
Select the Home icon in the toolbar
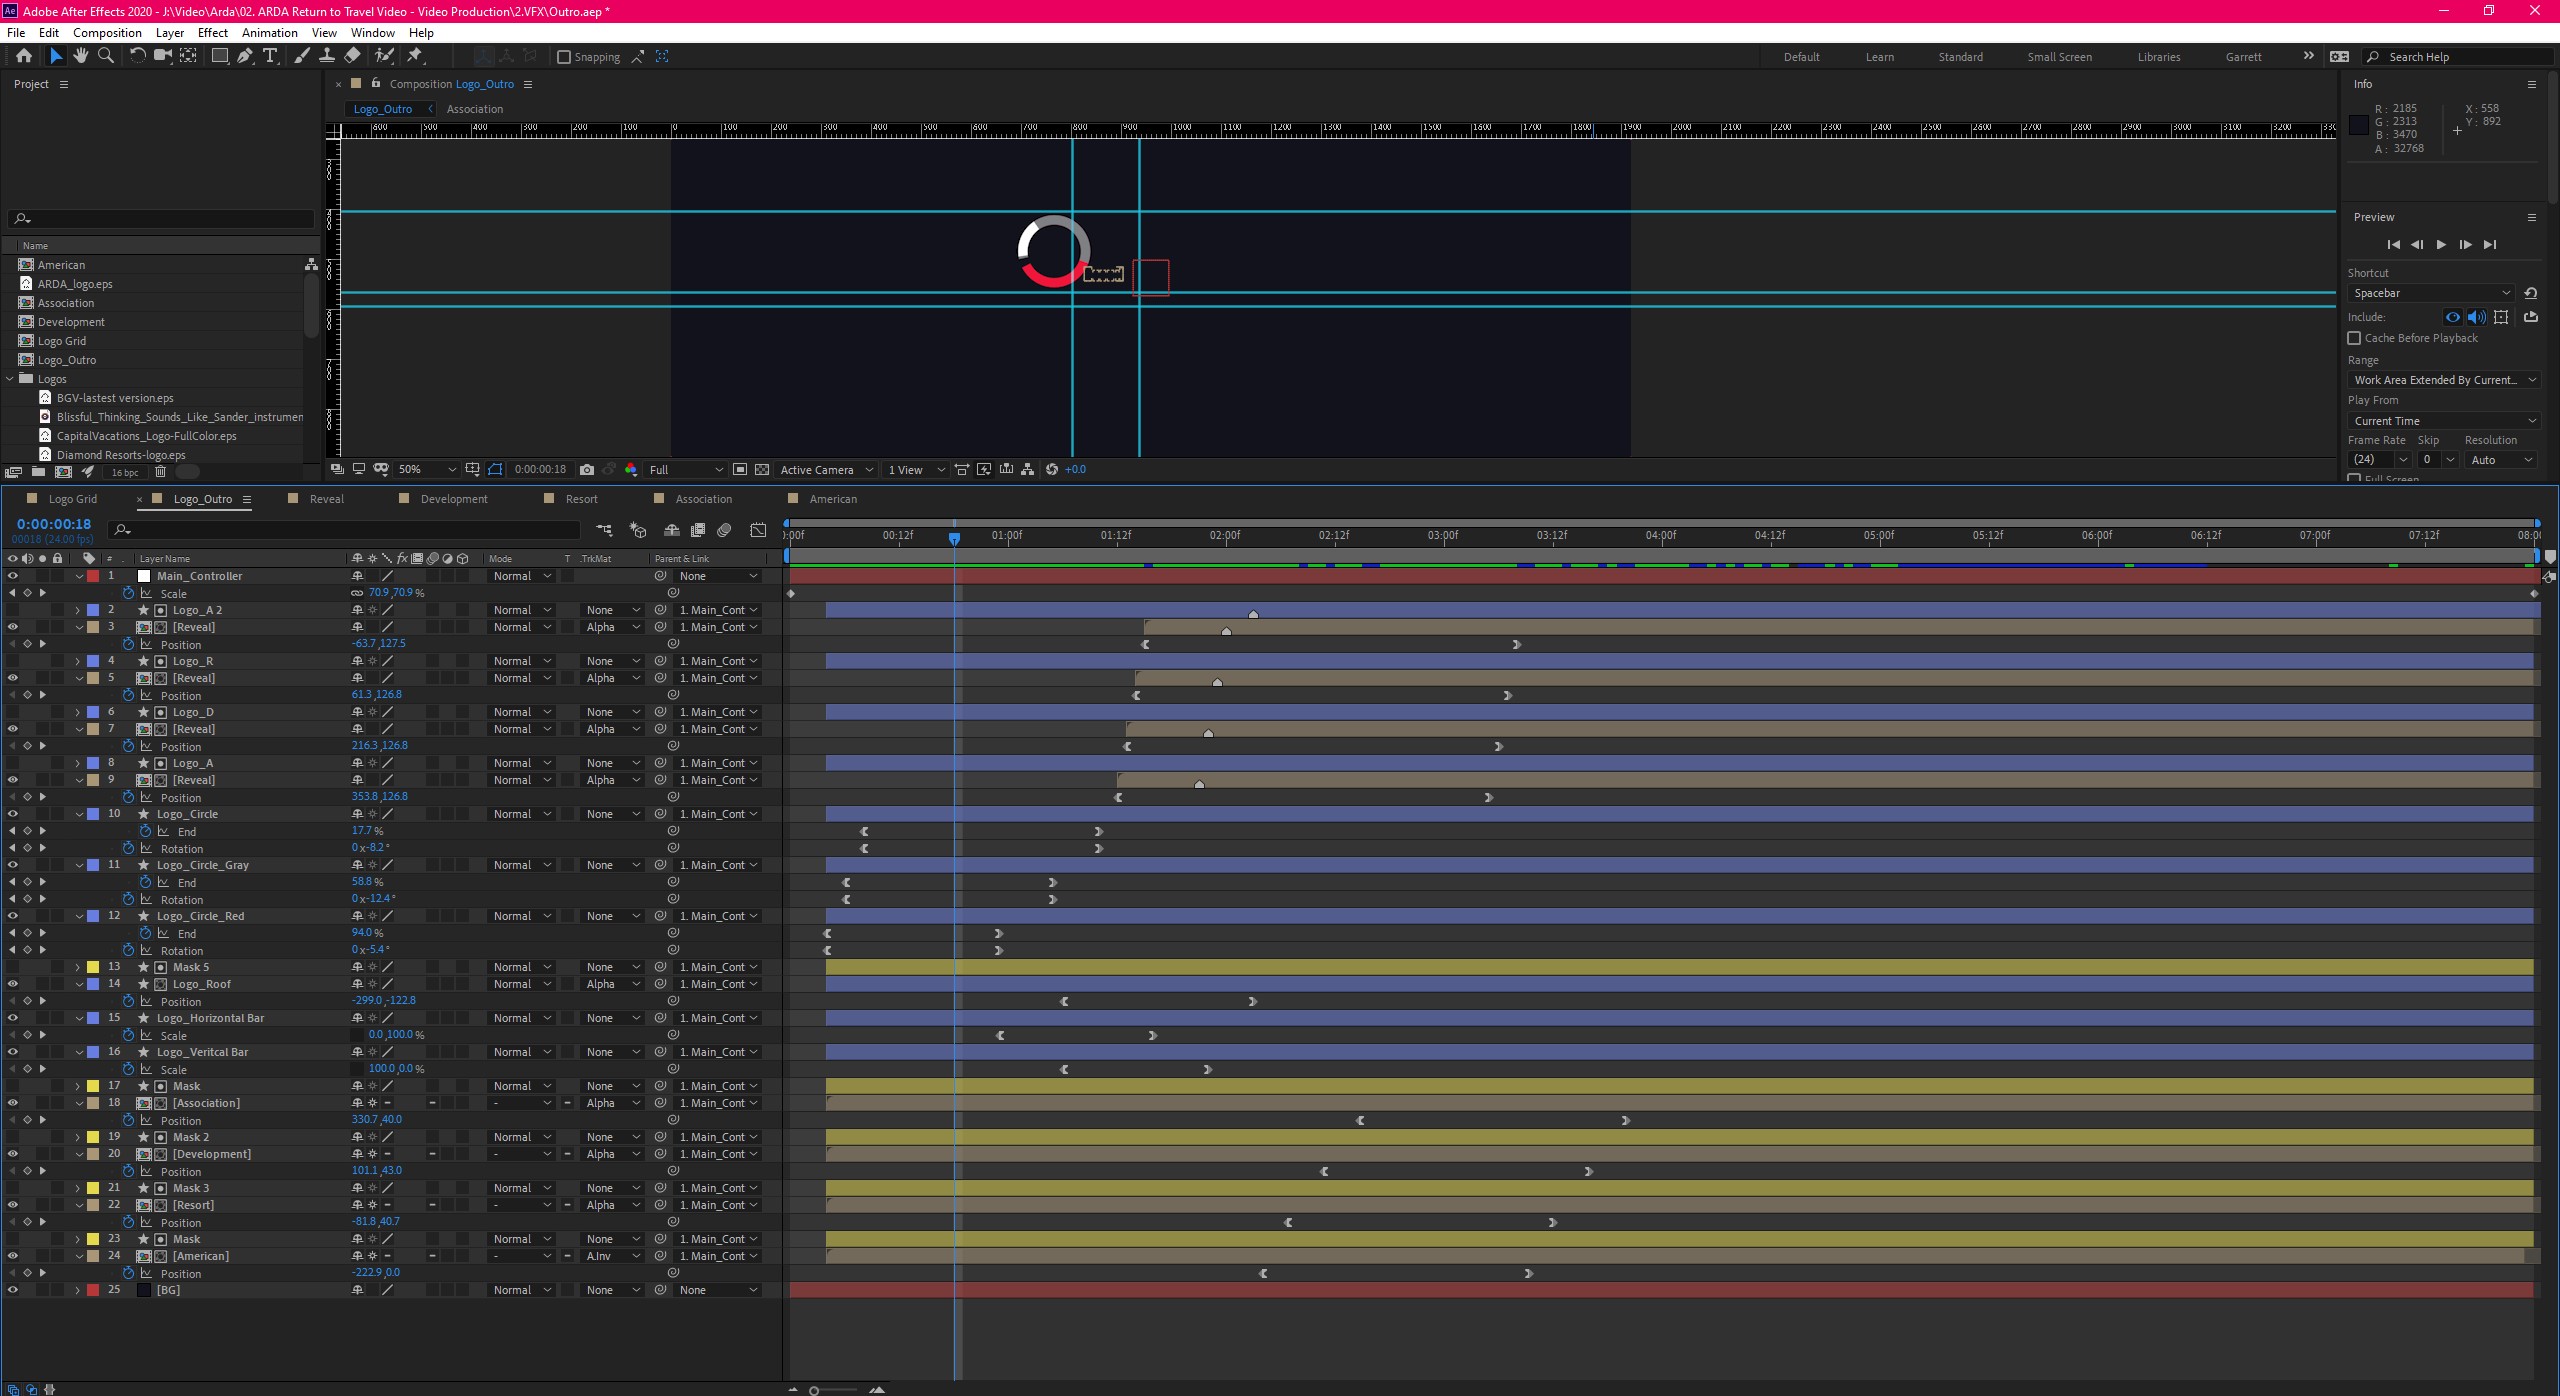(24, 56)
